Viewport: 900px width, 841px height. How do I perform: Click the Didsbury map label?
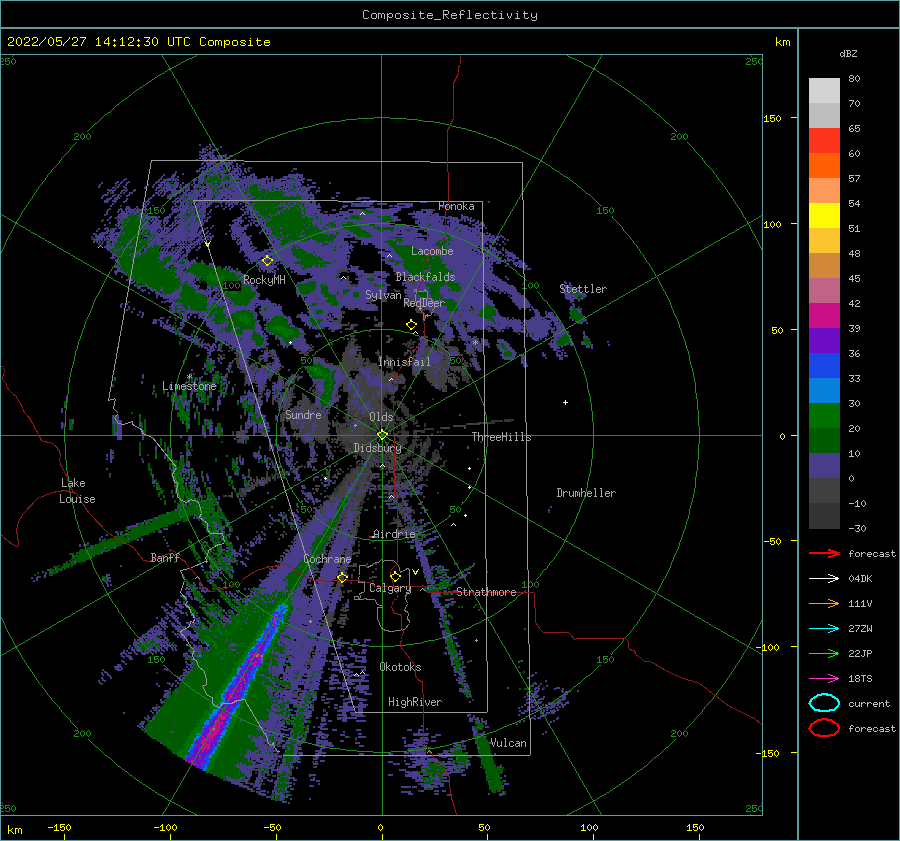coord(377,448)
